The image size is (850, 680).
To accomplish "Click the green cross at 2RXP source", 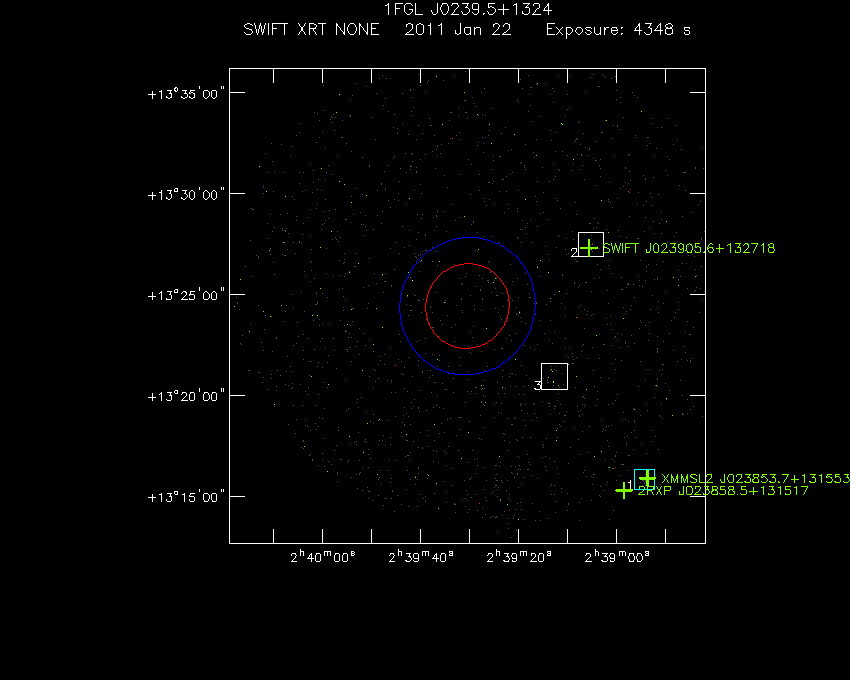I will (x=624, y=490).
